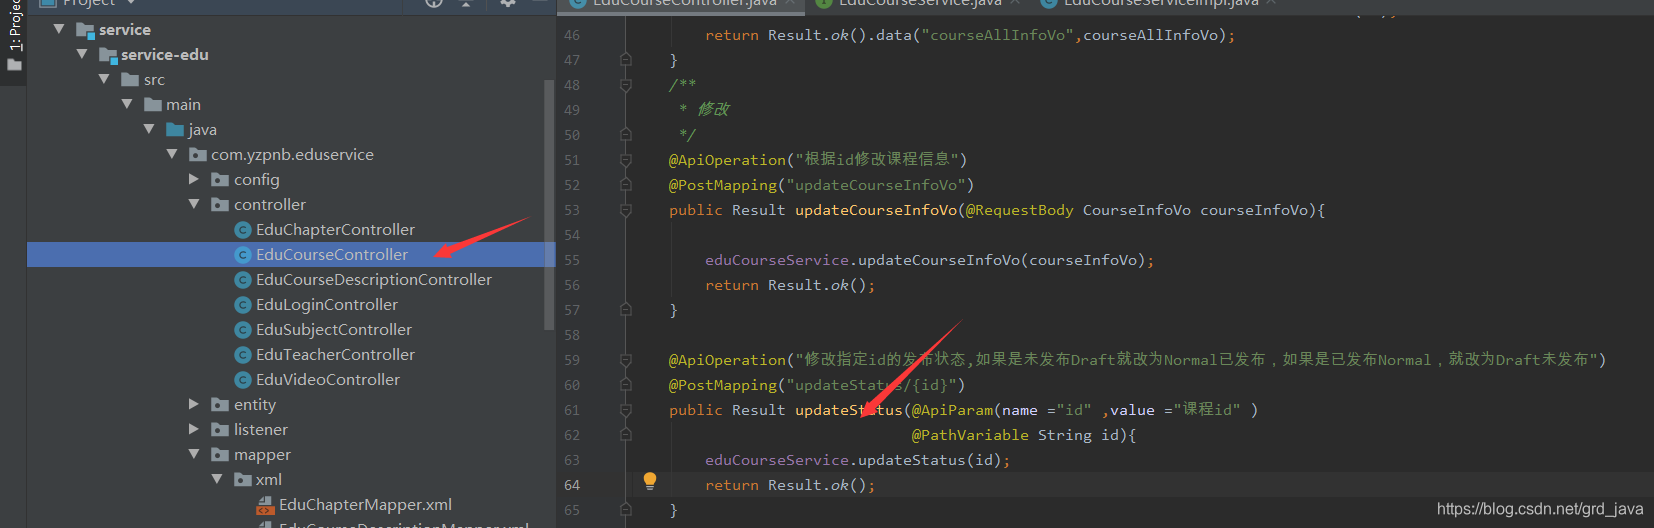Screen dimensions: 1654x528
Task: Toggle code fold marker at line 65
Action: pos(626,510)
